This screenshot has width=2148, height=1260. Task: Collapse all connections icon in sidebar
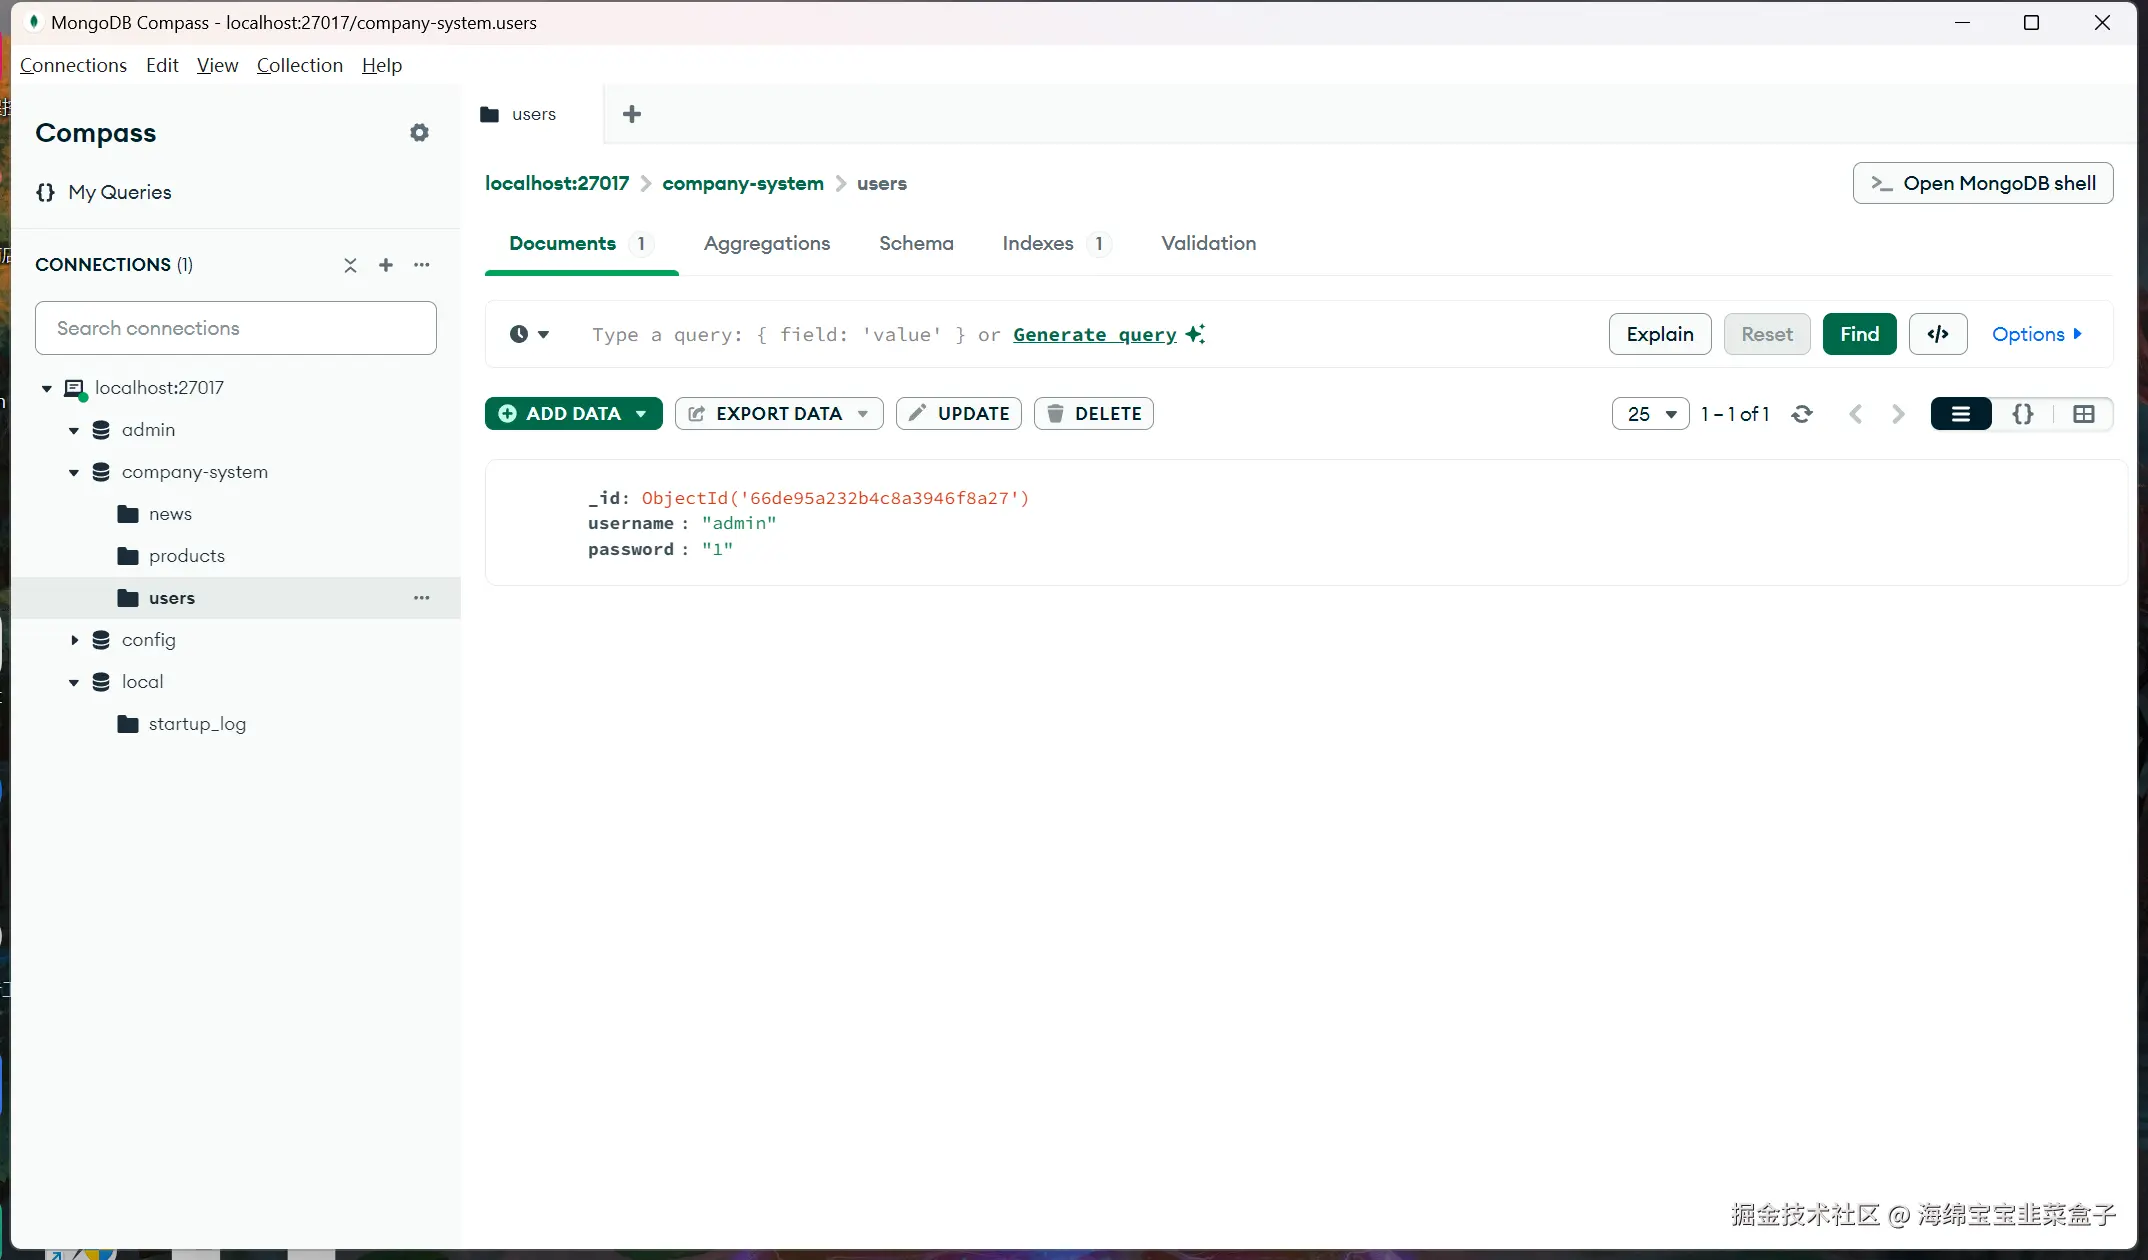(350, 265)
